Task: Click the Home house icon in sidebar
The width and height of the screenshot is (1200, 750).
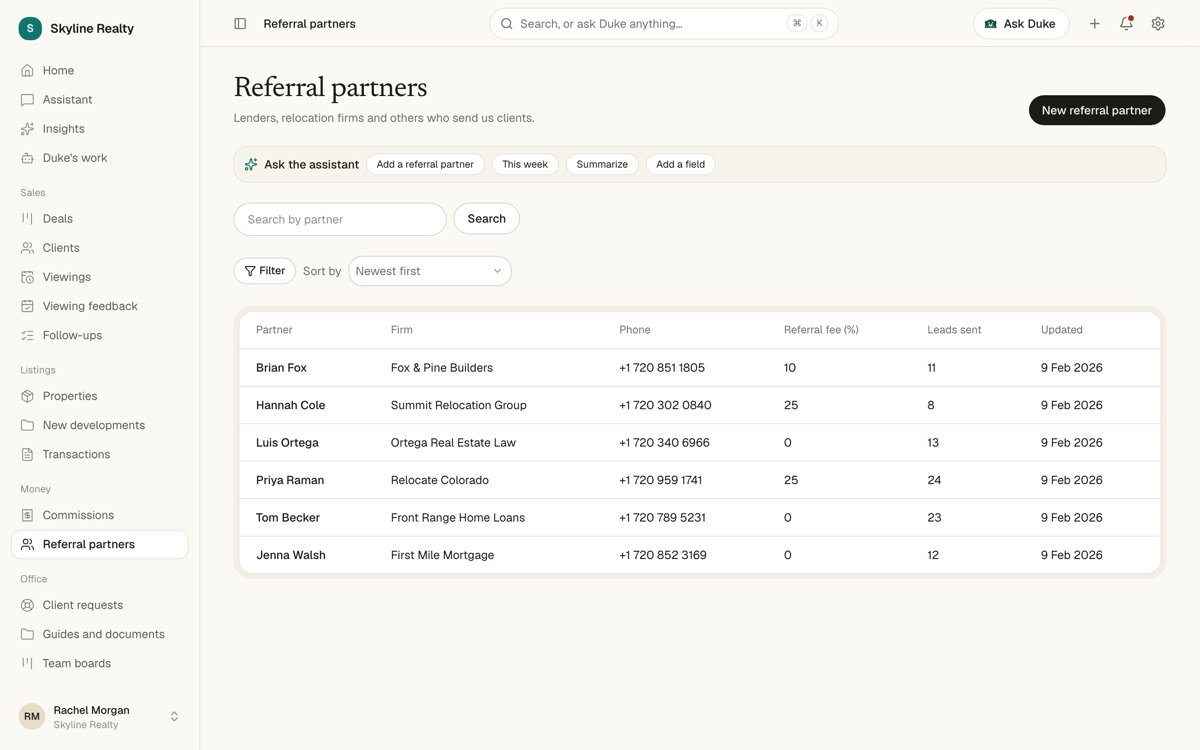Action: 27,70
